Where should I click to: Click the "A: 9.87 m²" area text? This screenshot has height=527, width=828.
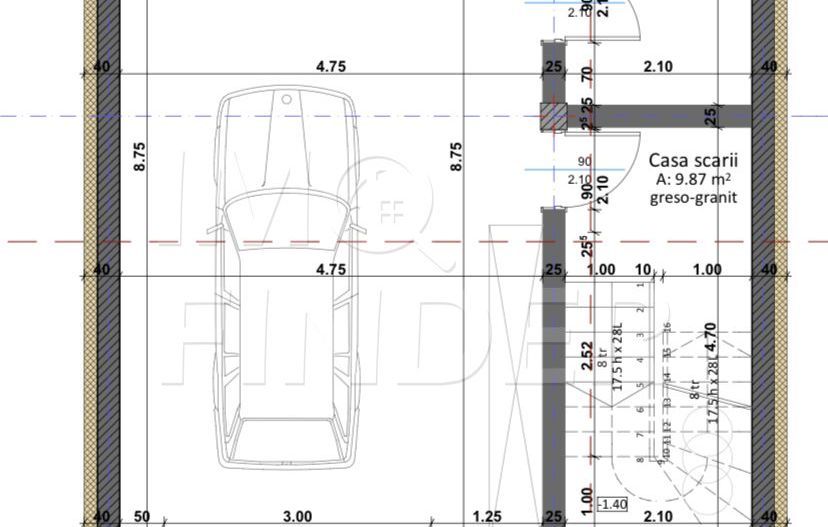[693, 179]
